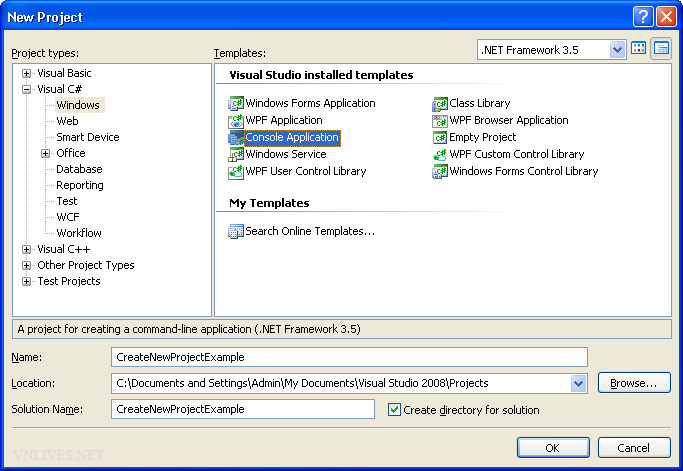
Task: Switch templates to large icons view
Action: (639, 48)
